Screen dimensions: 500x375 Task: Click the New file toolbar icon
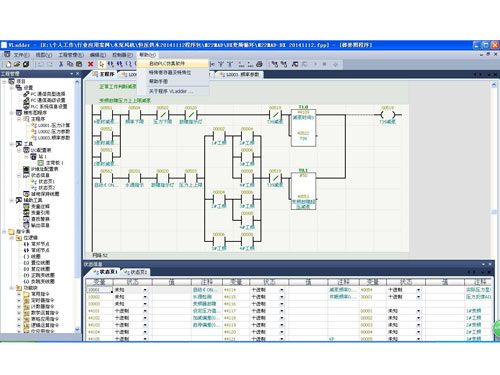[x=9, y=64]
